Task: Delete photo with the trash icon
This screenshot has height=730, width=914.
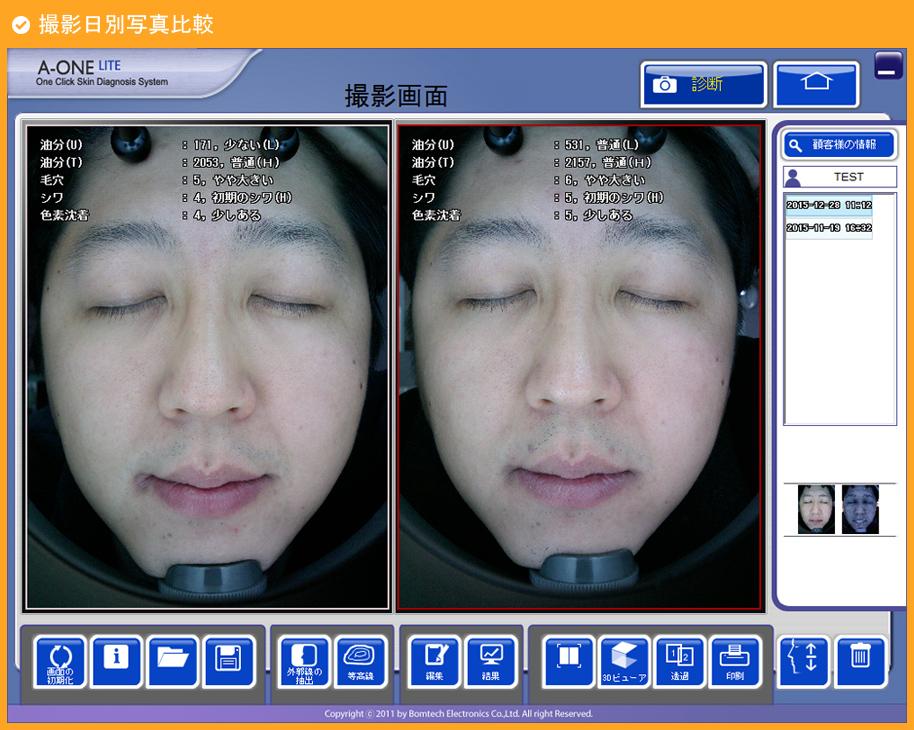Action: click(x=861, y=660)
